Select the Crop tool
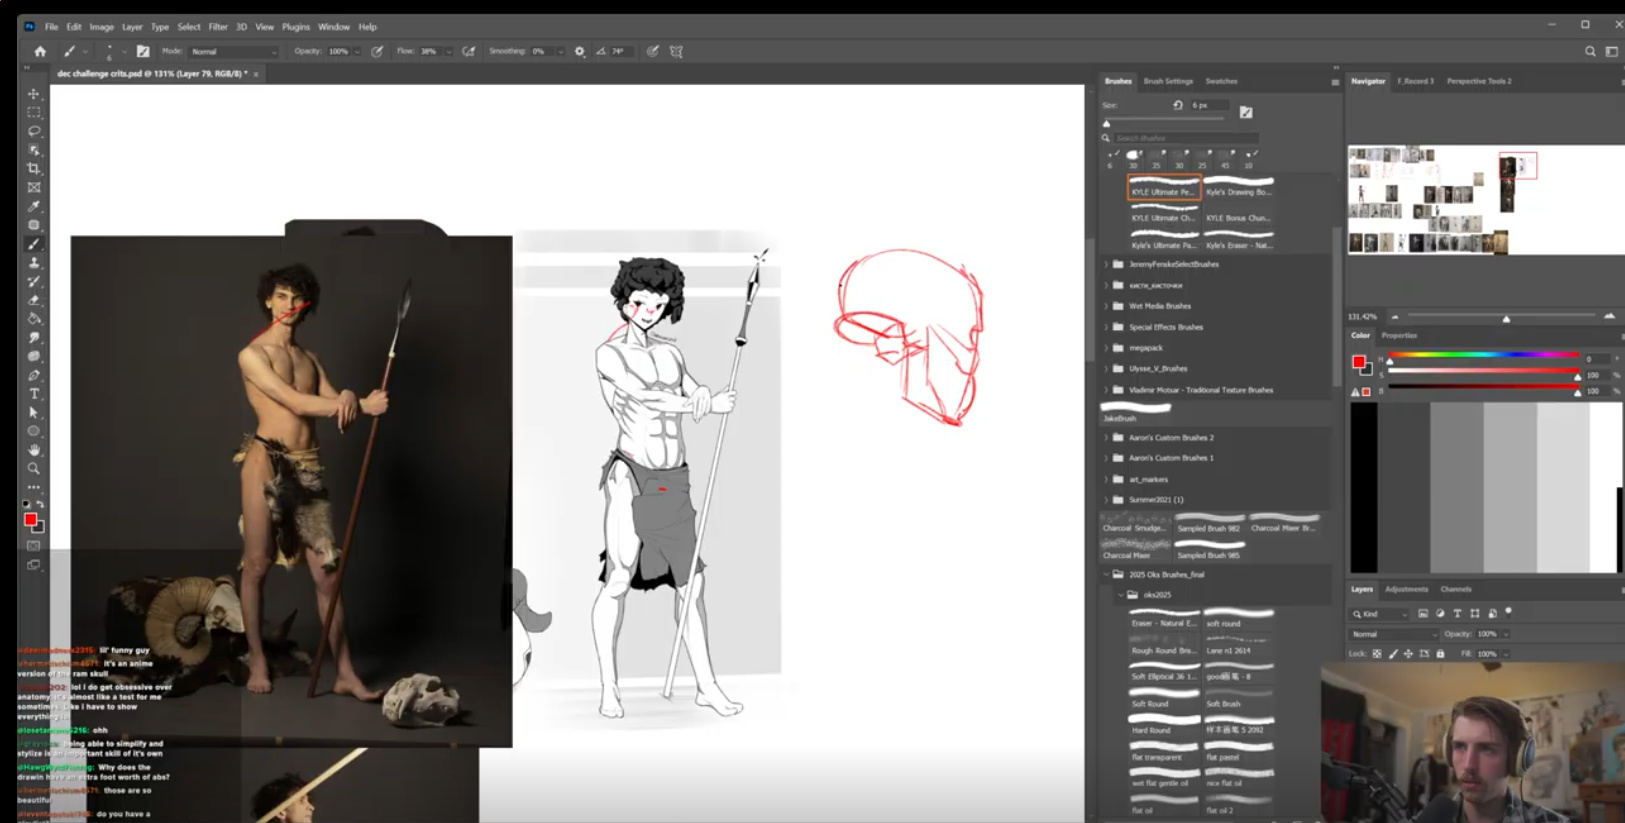Image resolution: width=1625 pixels, height=823 pixels. (34, 169)
